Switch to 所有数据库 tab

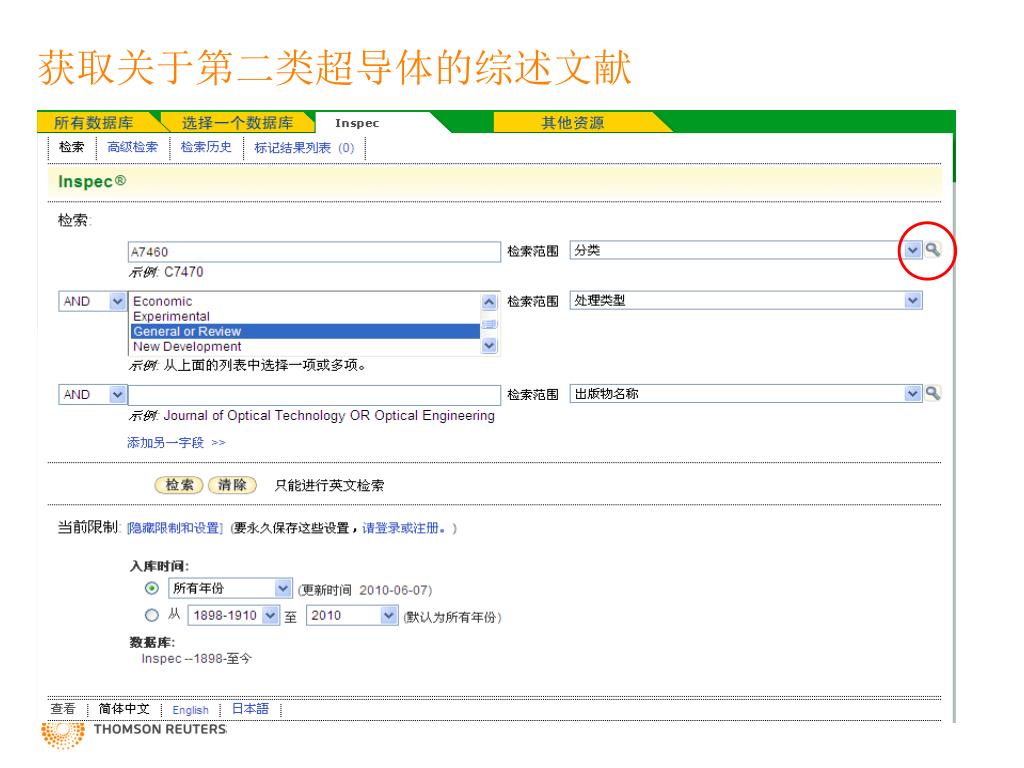point(93,123)
